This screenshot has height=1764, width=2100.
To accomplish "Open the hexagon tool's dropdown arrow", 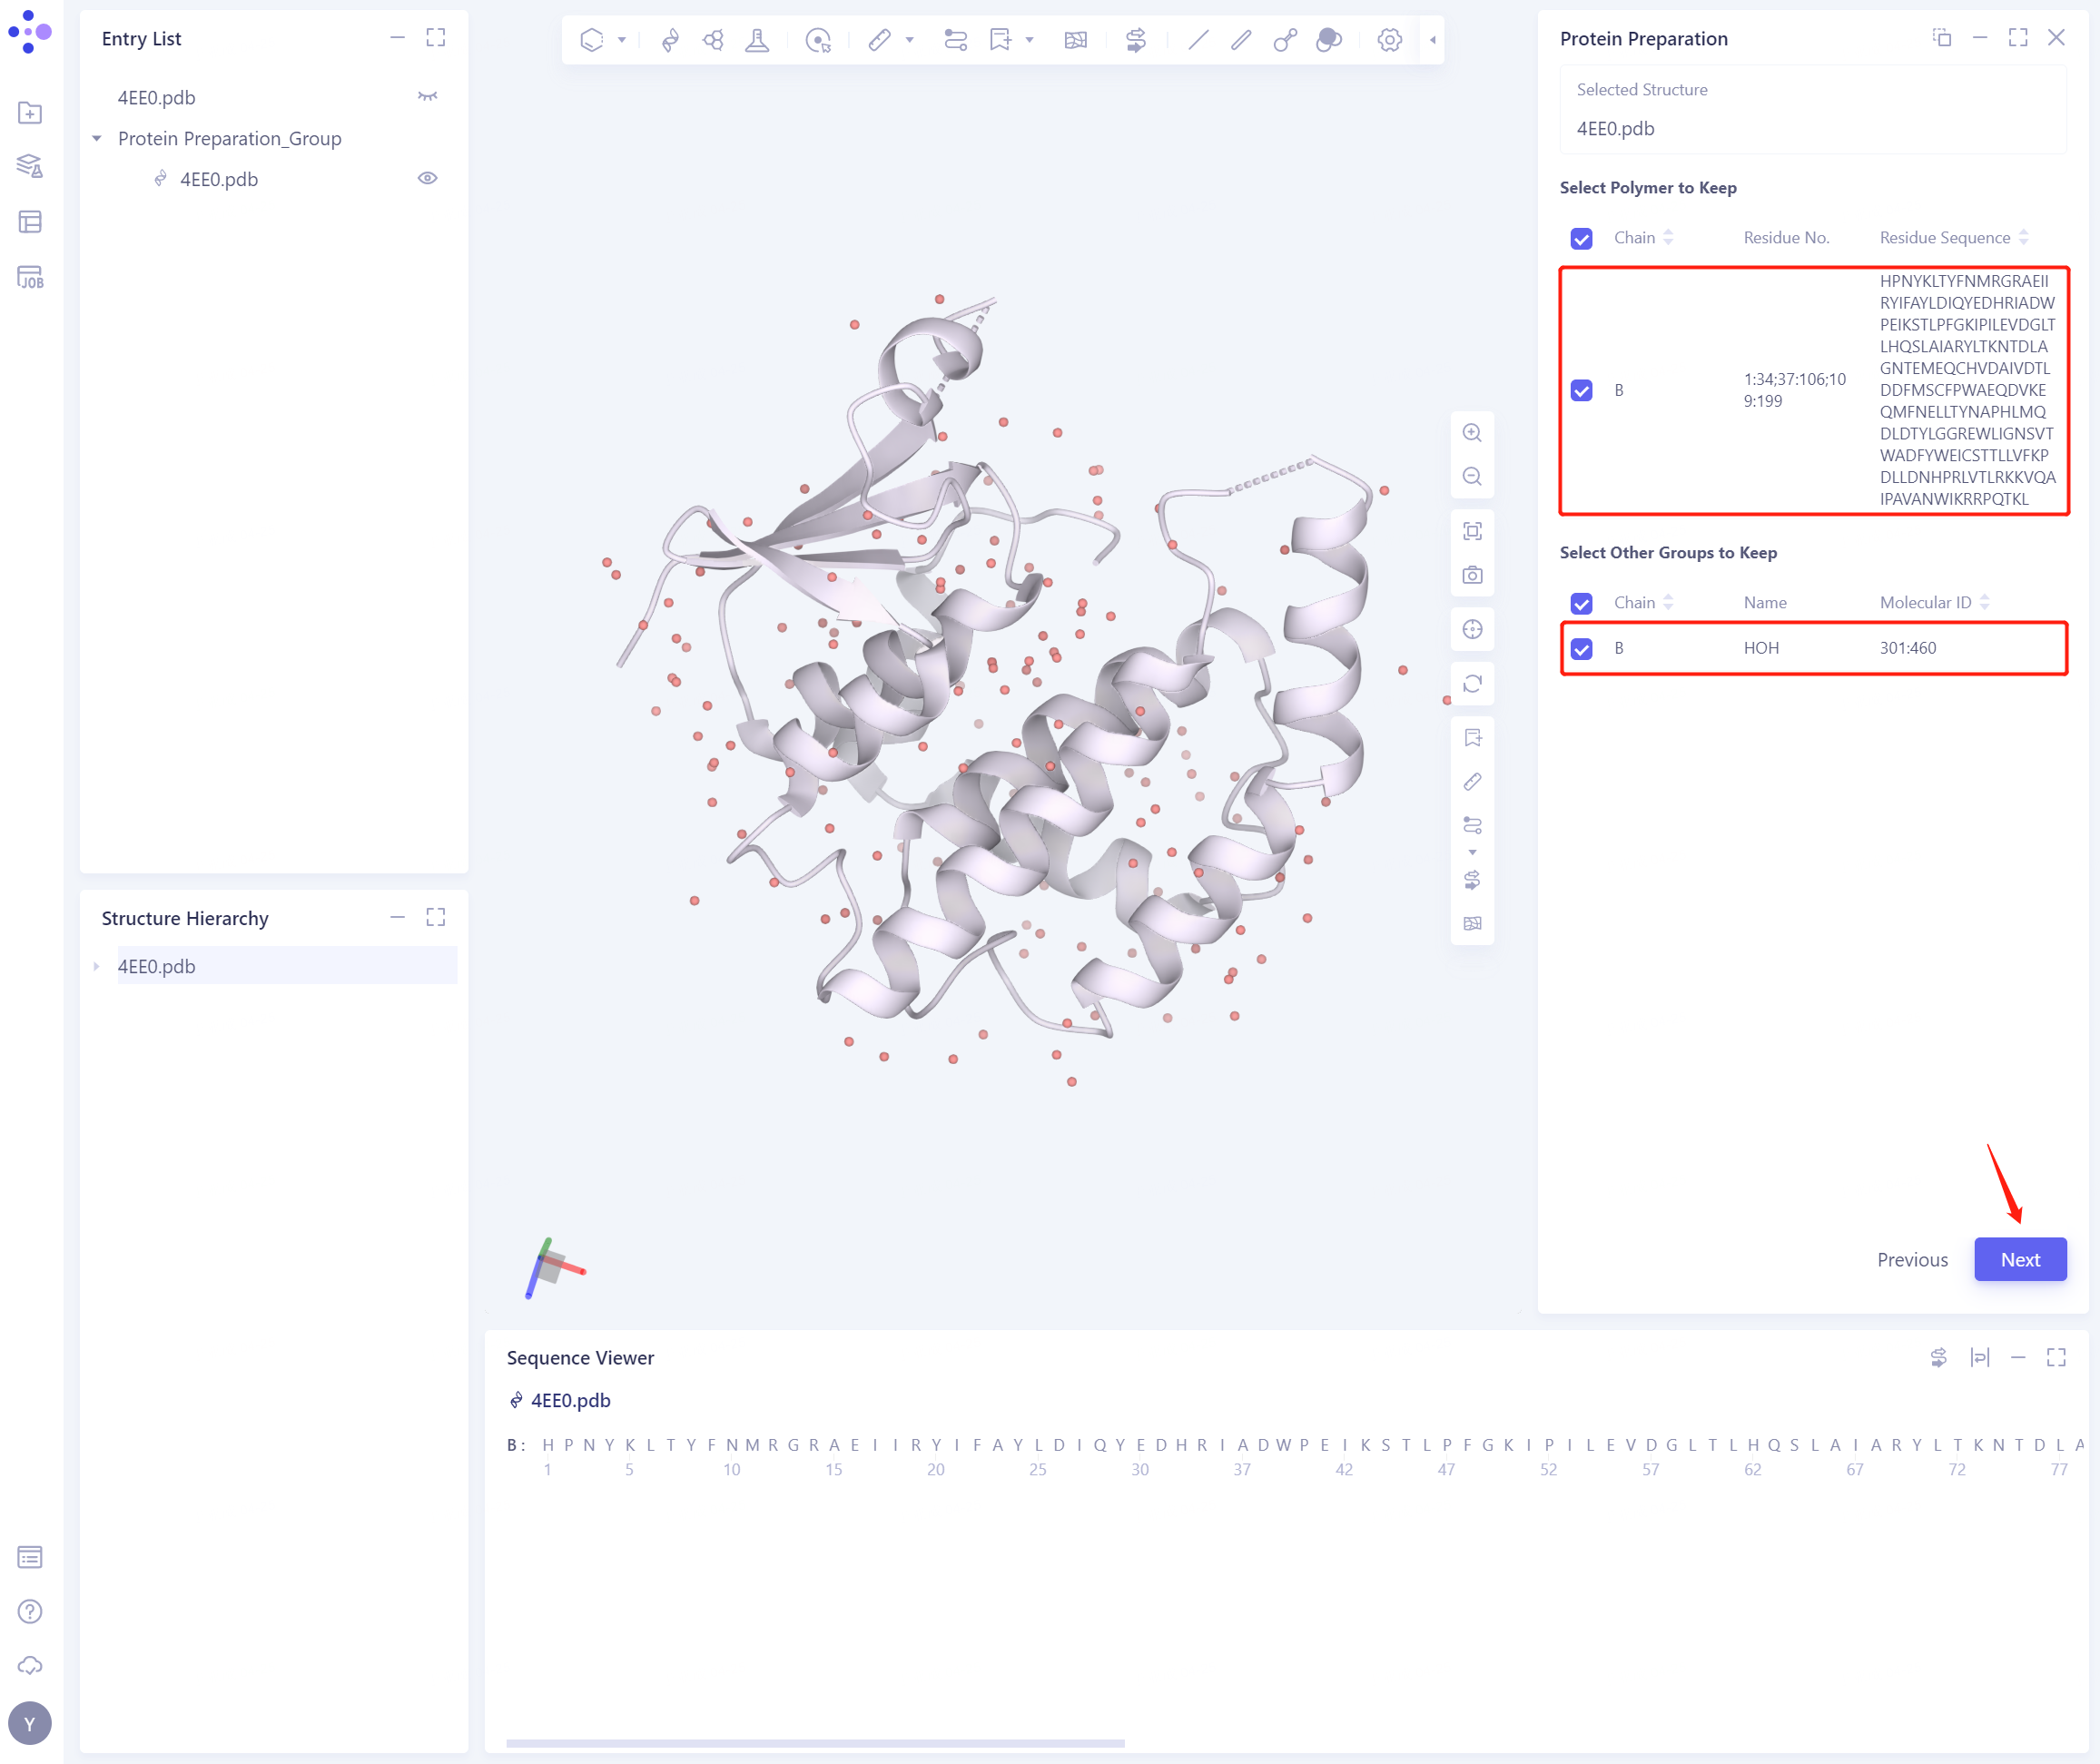I will click(621, 40).
